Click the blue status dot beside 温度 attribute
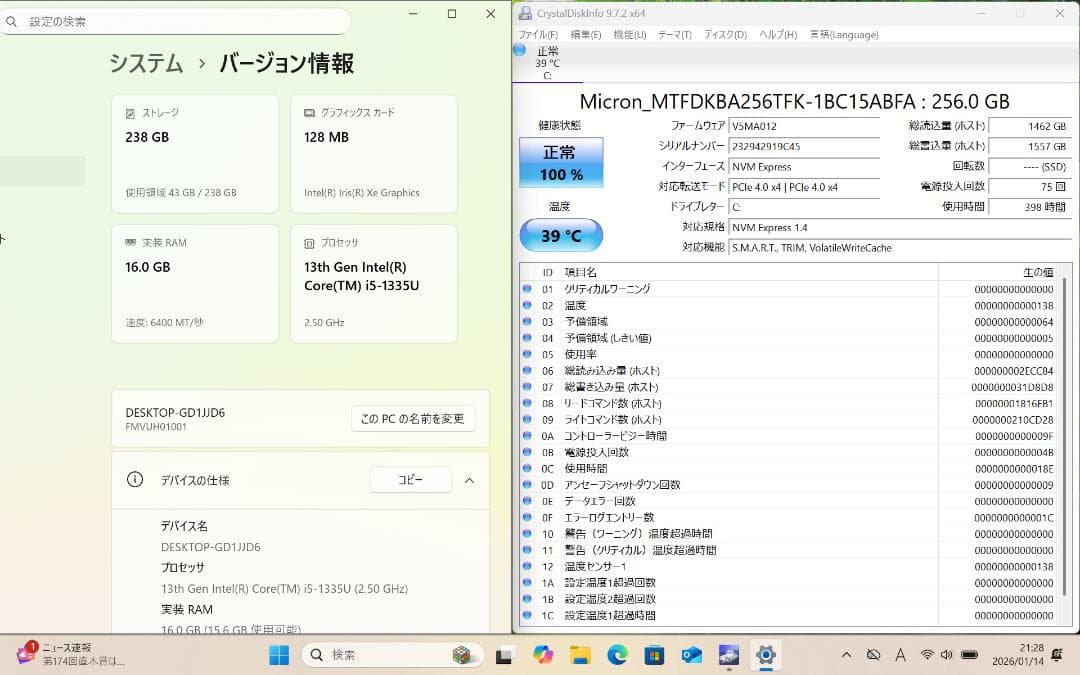1080x675 pixels. pos(527,303)
